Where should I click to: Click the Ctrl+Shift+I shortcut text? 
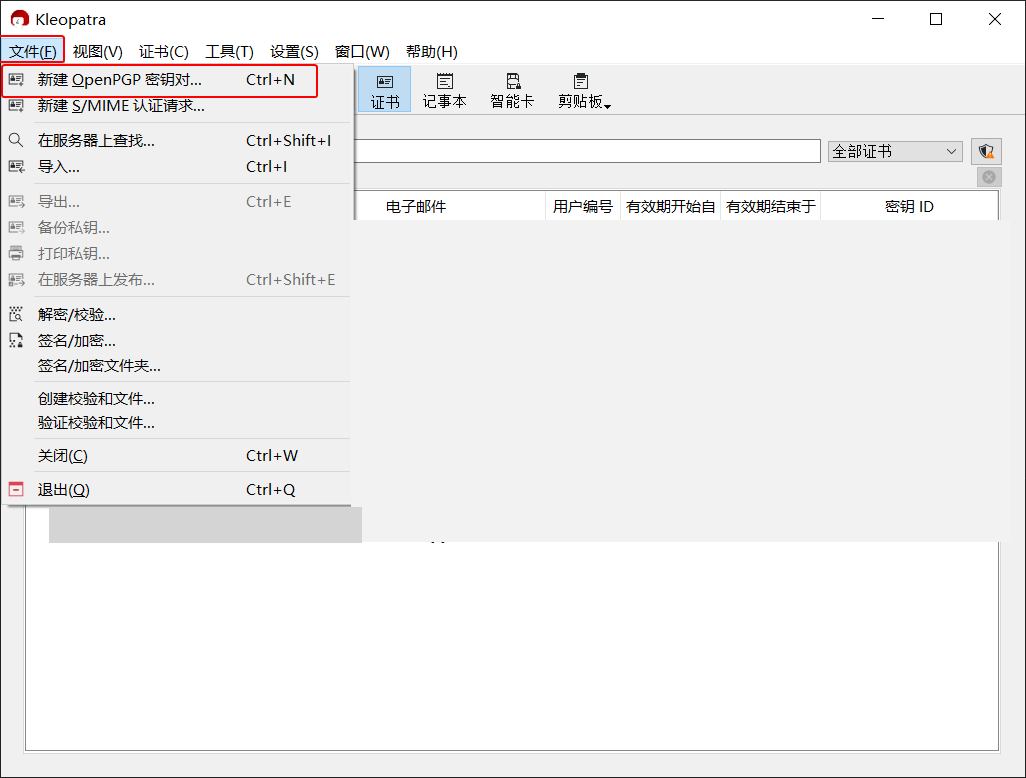289,140
